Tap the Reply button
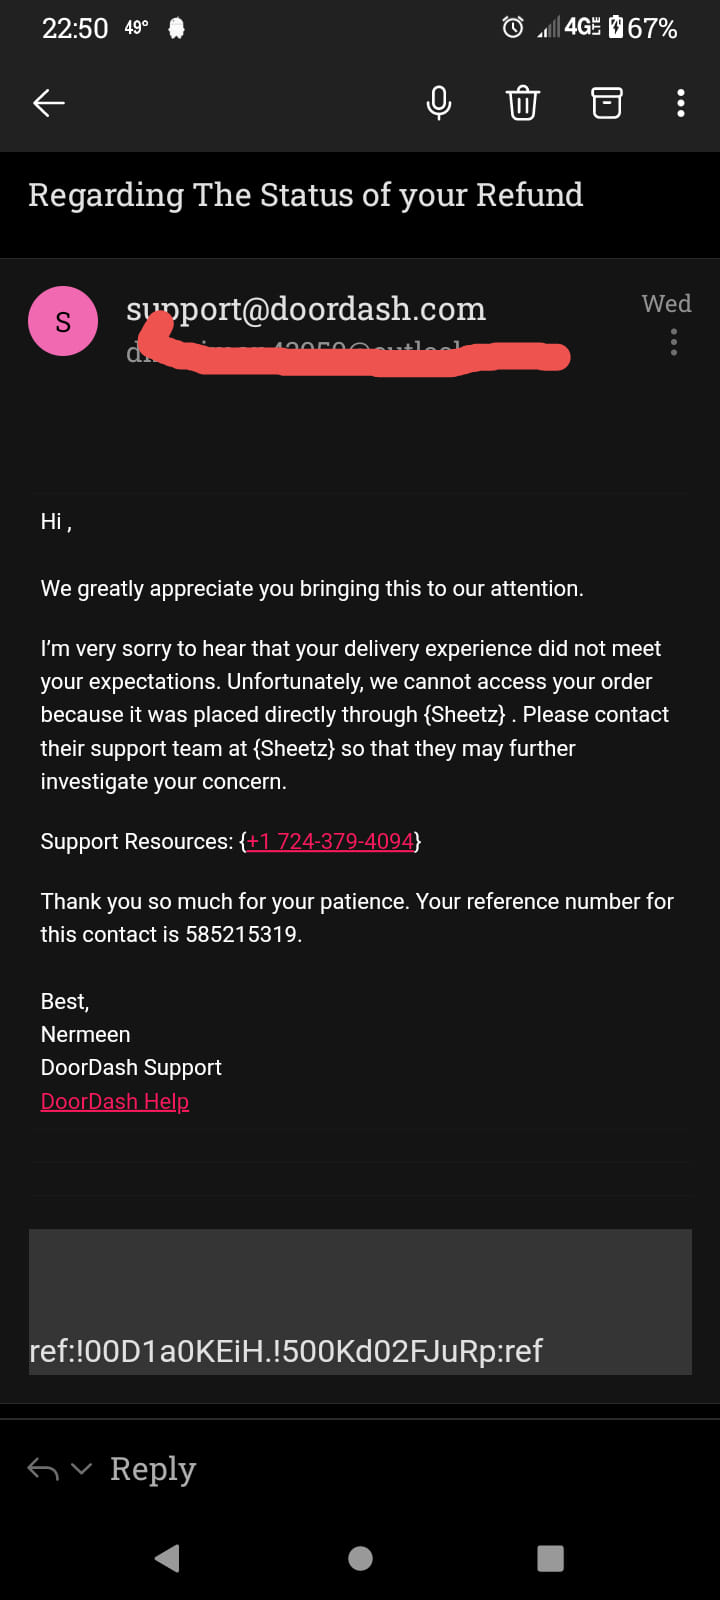 coord(153,1468)
